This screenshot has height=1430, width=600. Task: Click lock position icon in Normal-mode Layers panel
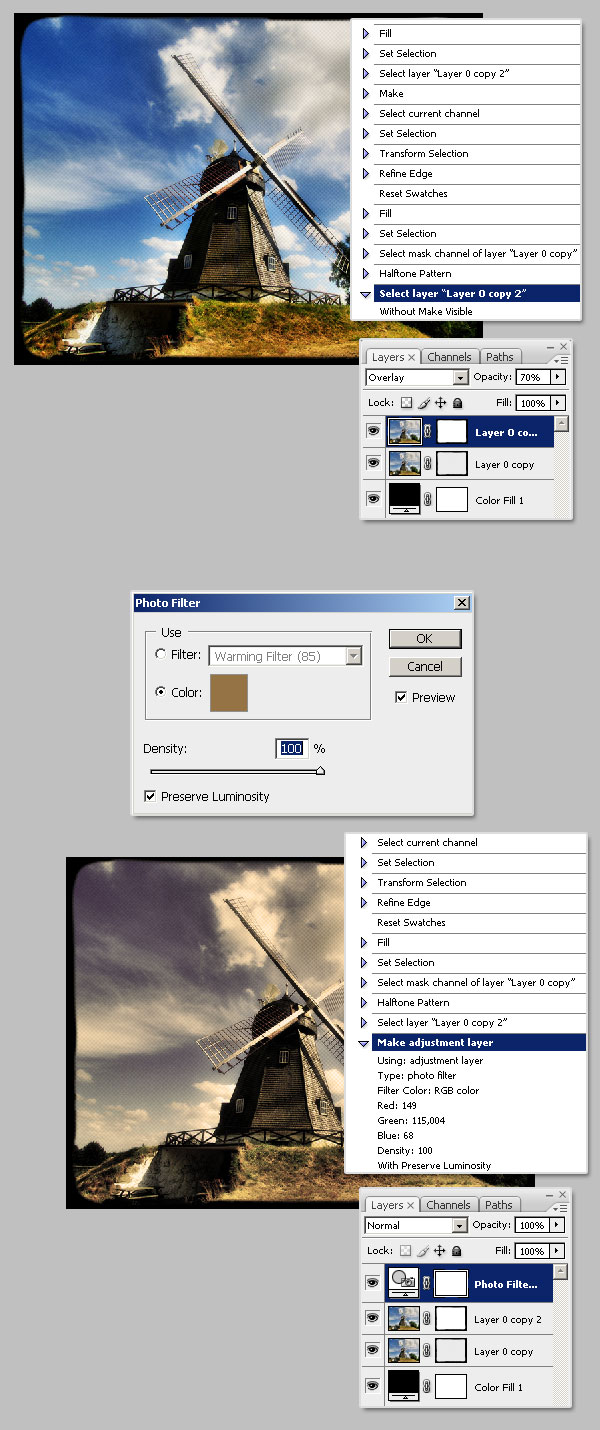[x=439, y=1250]
